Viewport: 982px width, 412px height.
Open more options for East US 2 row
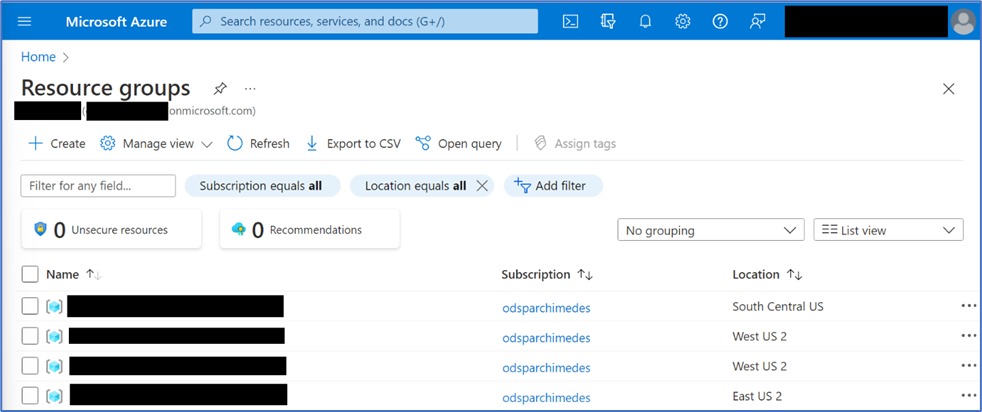[x=968, y=396]
